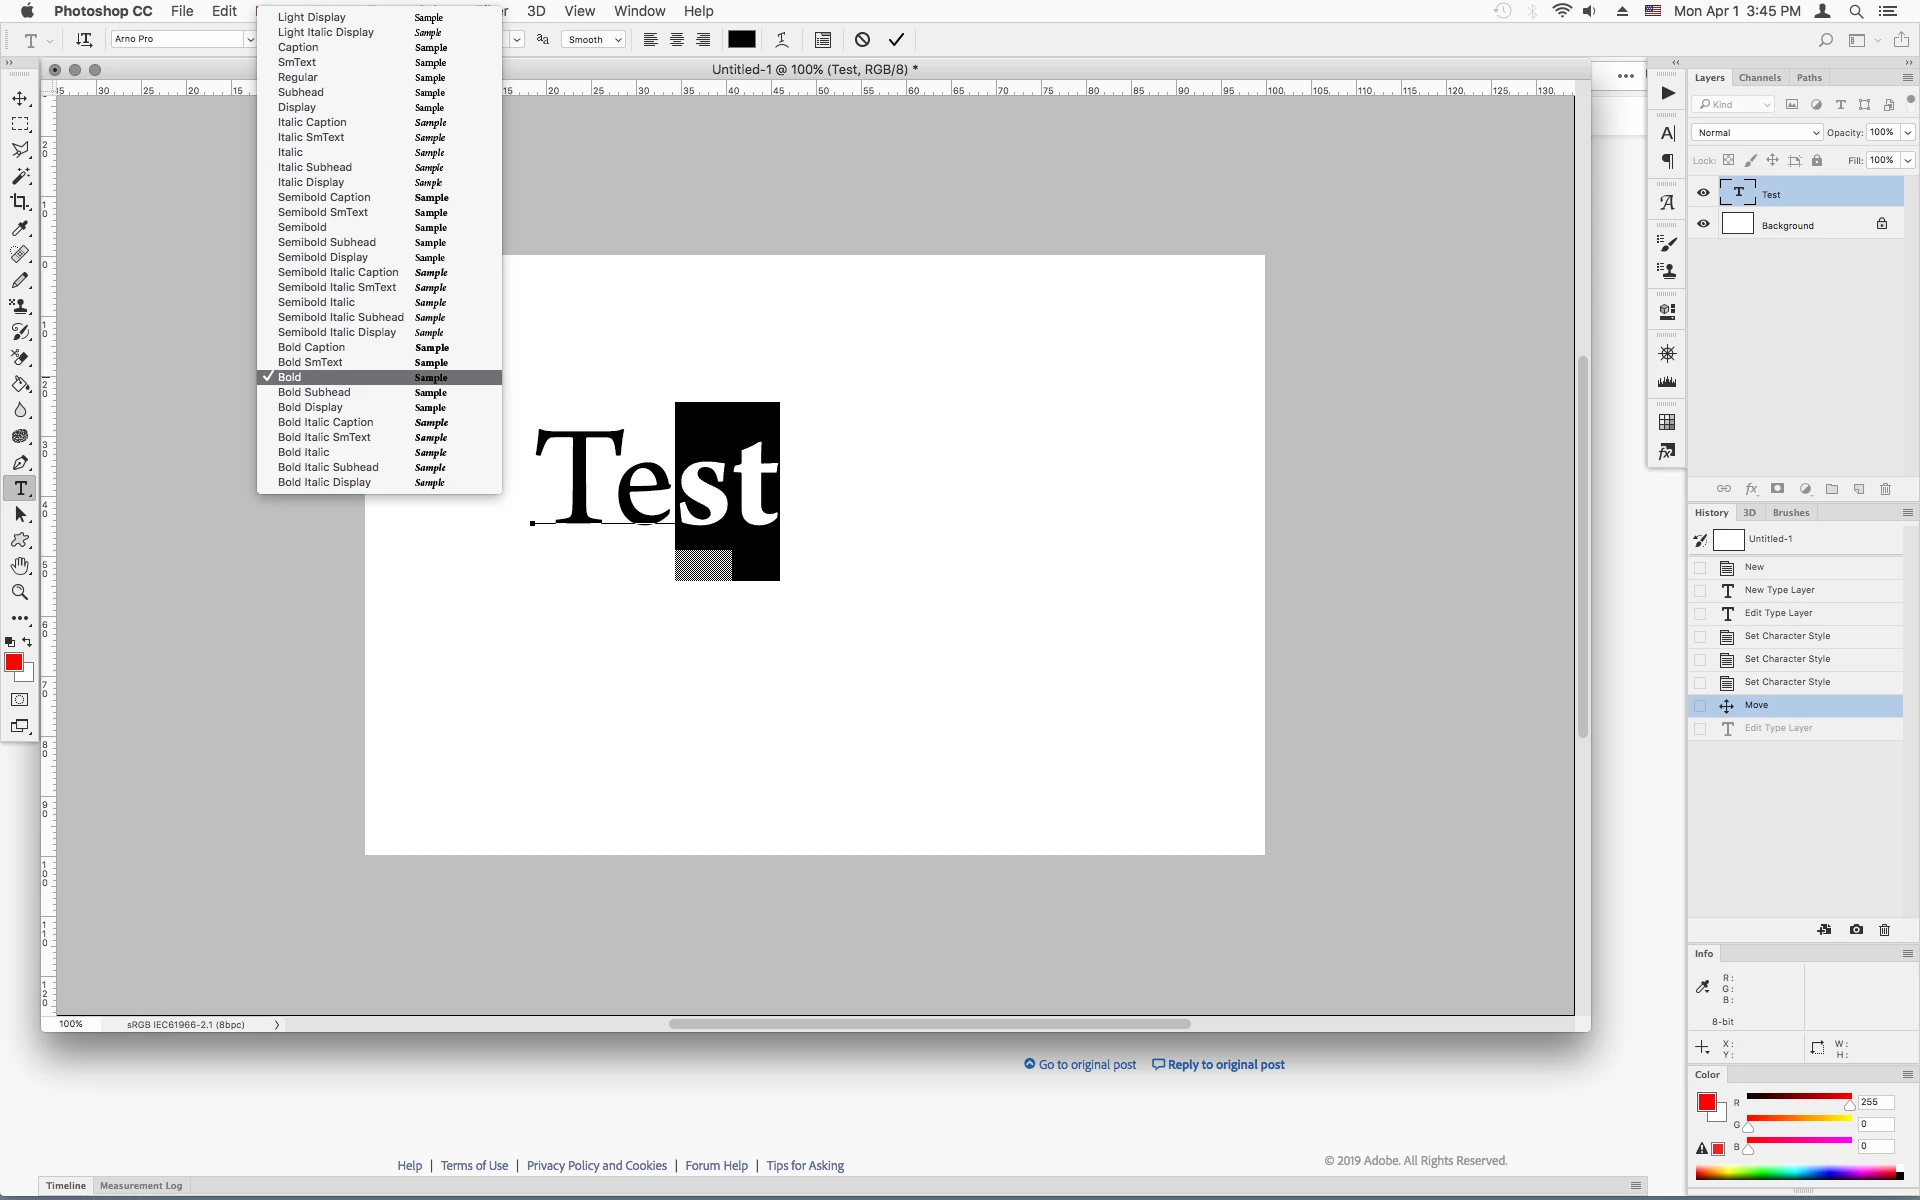
Task: Select the Move tool
Action: tap(20, 98)
